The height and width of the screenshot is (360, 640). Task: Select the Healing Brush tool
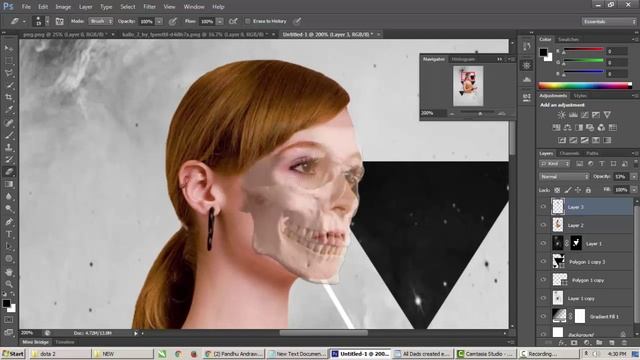tap(9, 123)
